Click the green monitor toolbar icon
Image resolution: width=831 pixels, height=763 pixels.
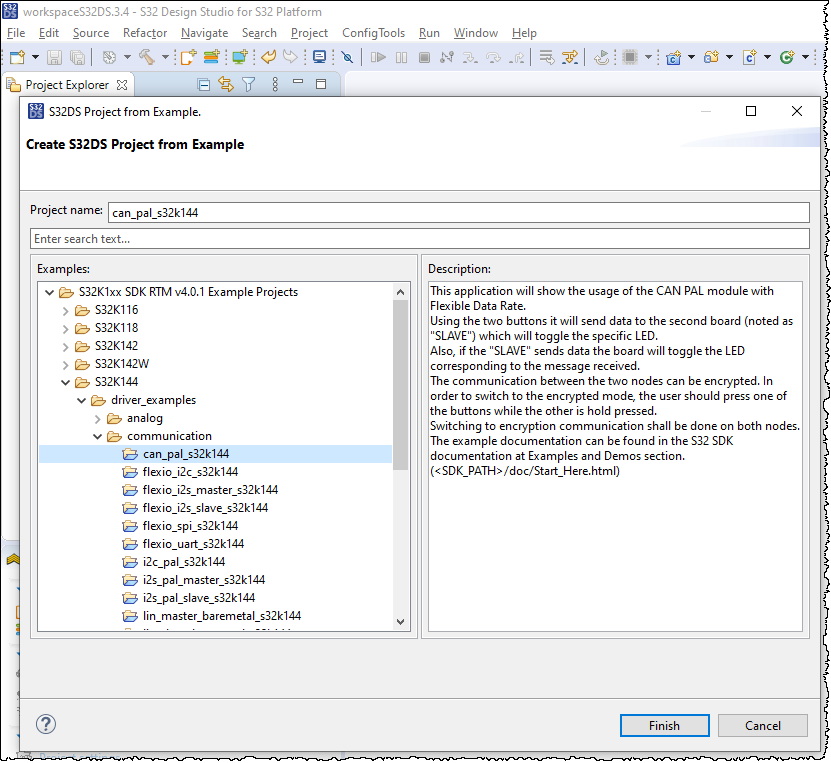coord(240,57)
